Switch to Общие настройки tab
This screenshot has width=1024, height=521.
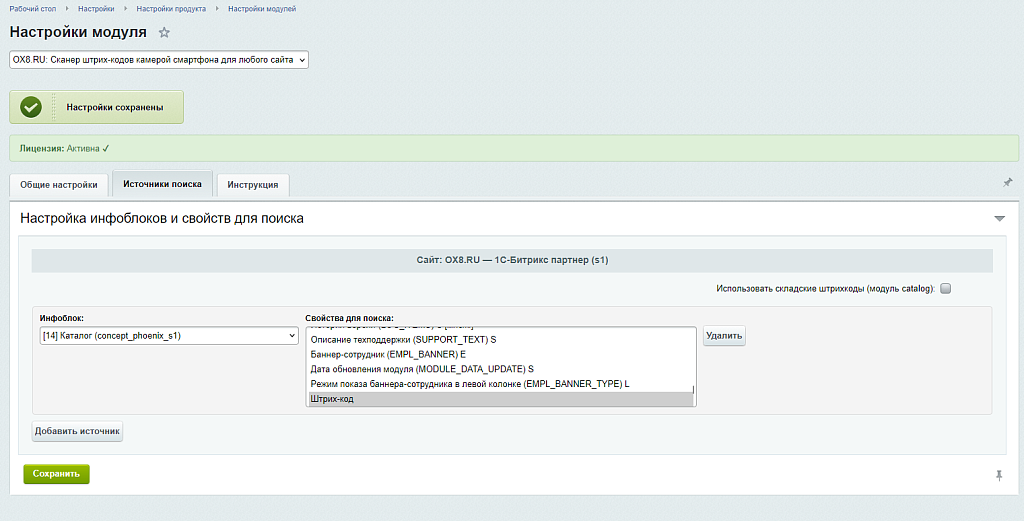pyautogui.click(x=59, y=185)
